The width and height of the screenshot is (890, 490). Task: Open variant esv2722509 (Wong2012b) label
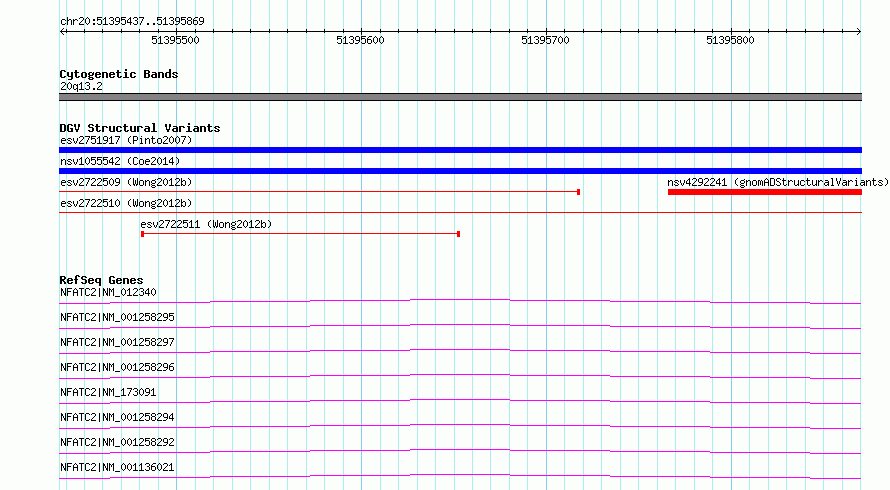126,182
